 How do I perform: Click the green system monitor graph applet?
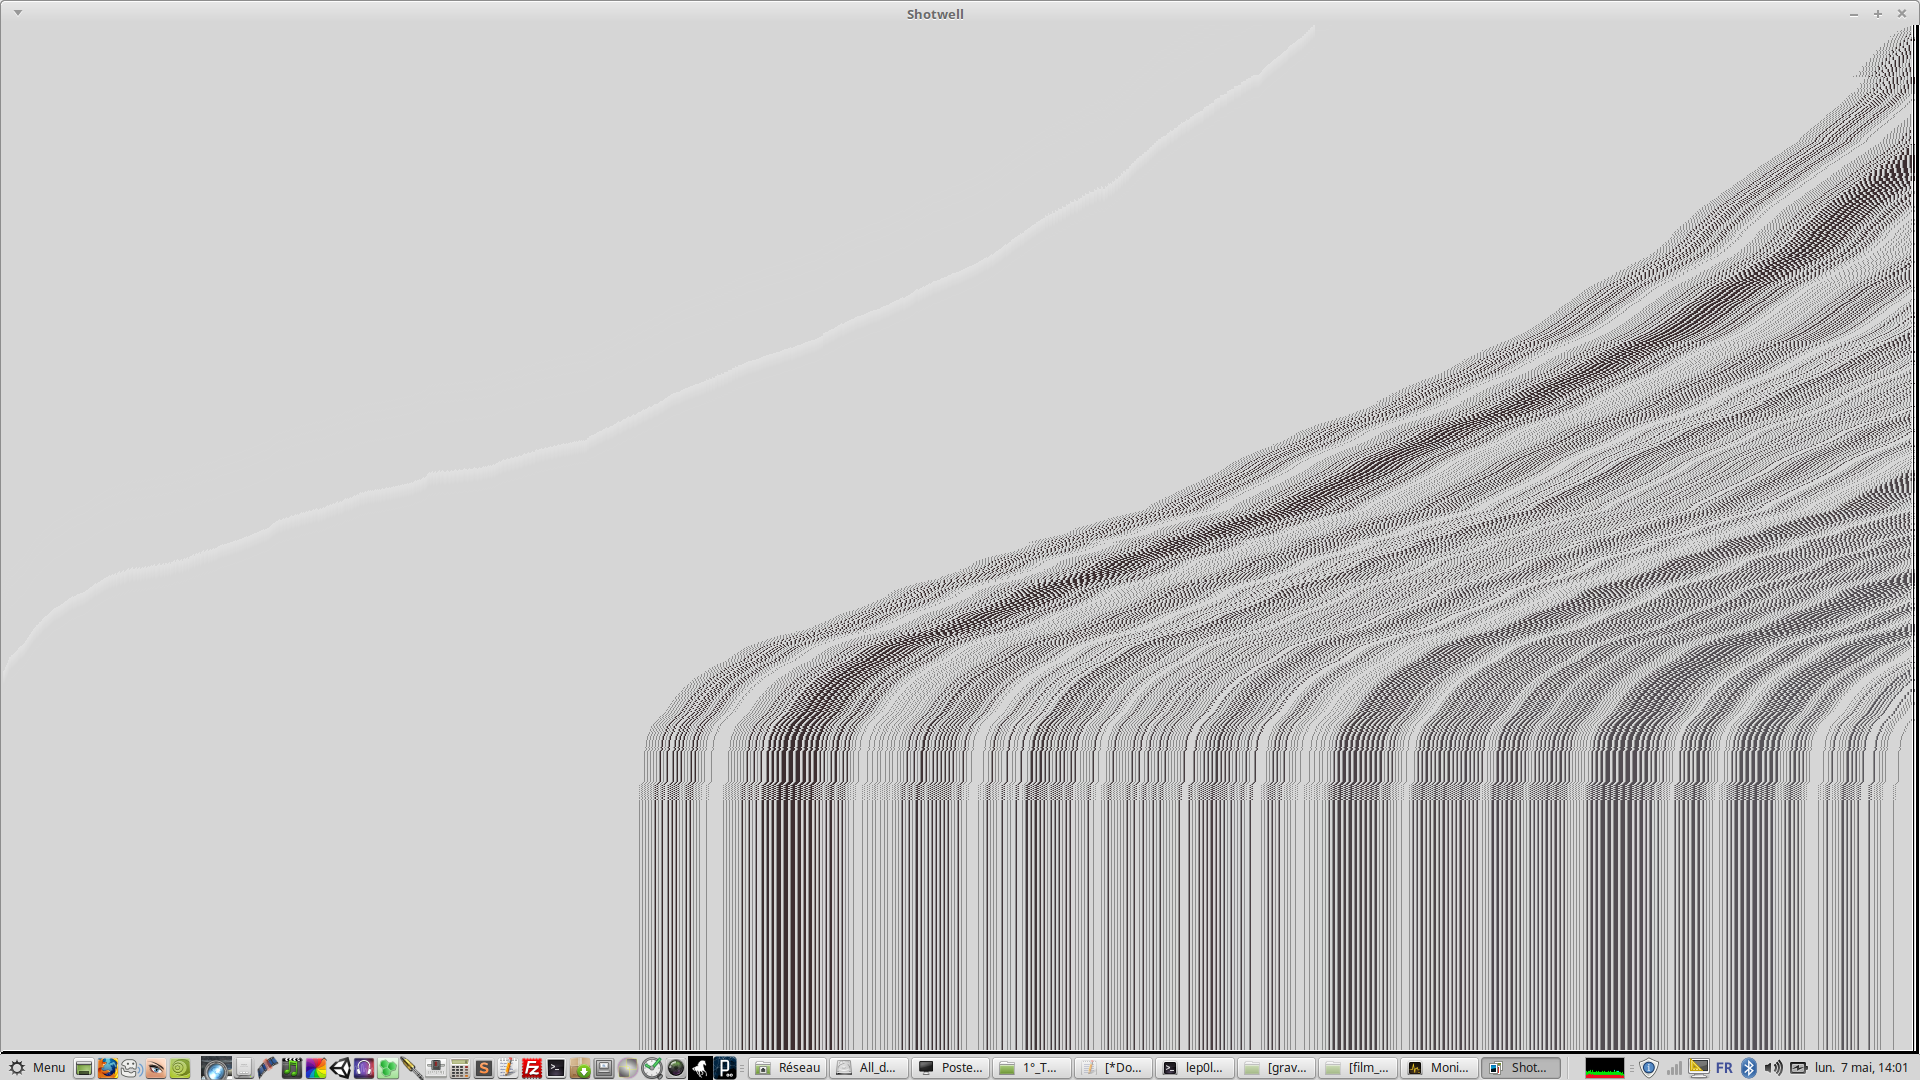(x=1604, y=1067)
